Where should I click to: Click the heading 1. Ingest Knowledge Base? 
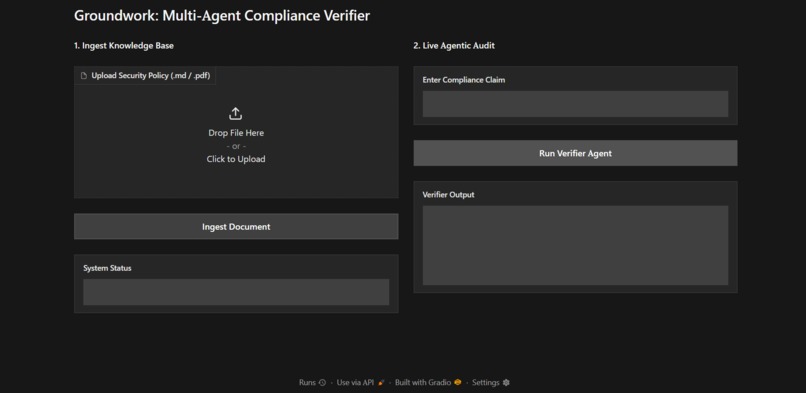124,46
